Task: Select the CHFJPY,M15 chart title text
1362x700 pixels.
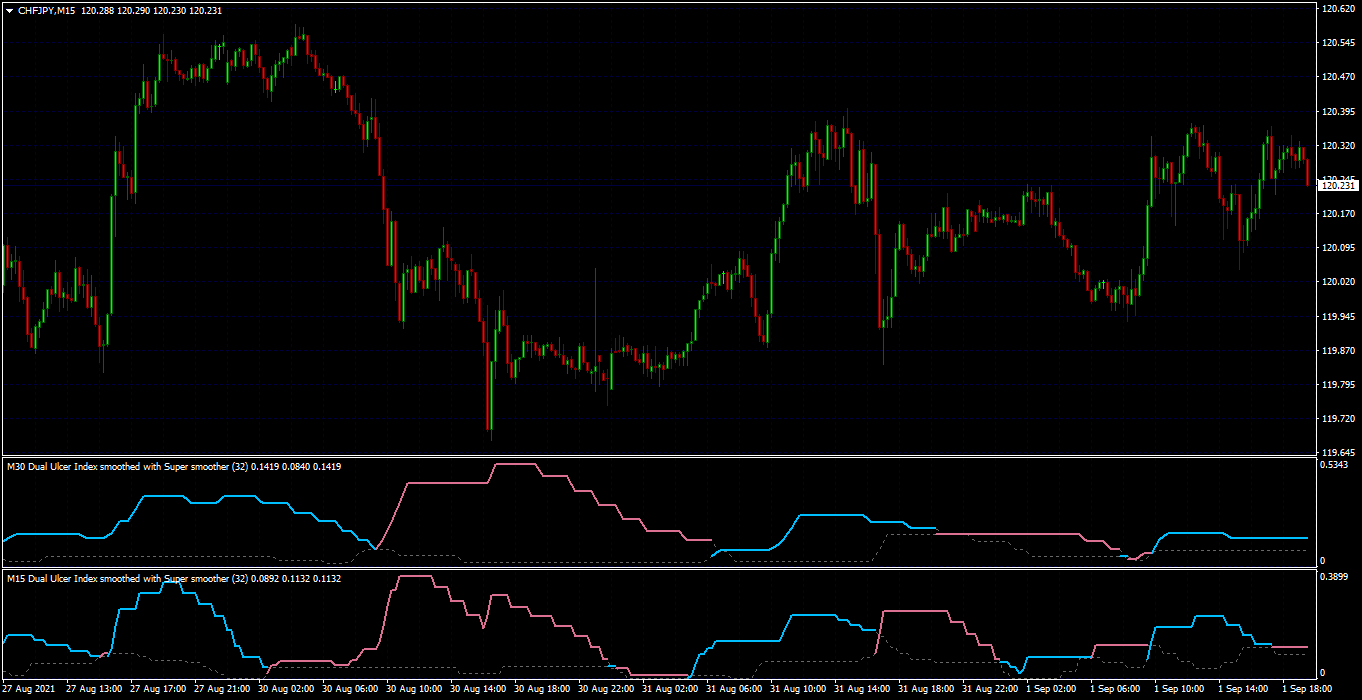Action: pos(47,10)
